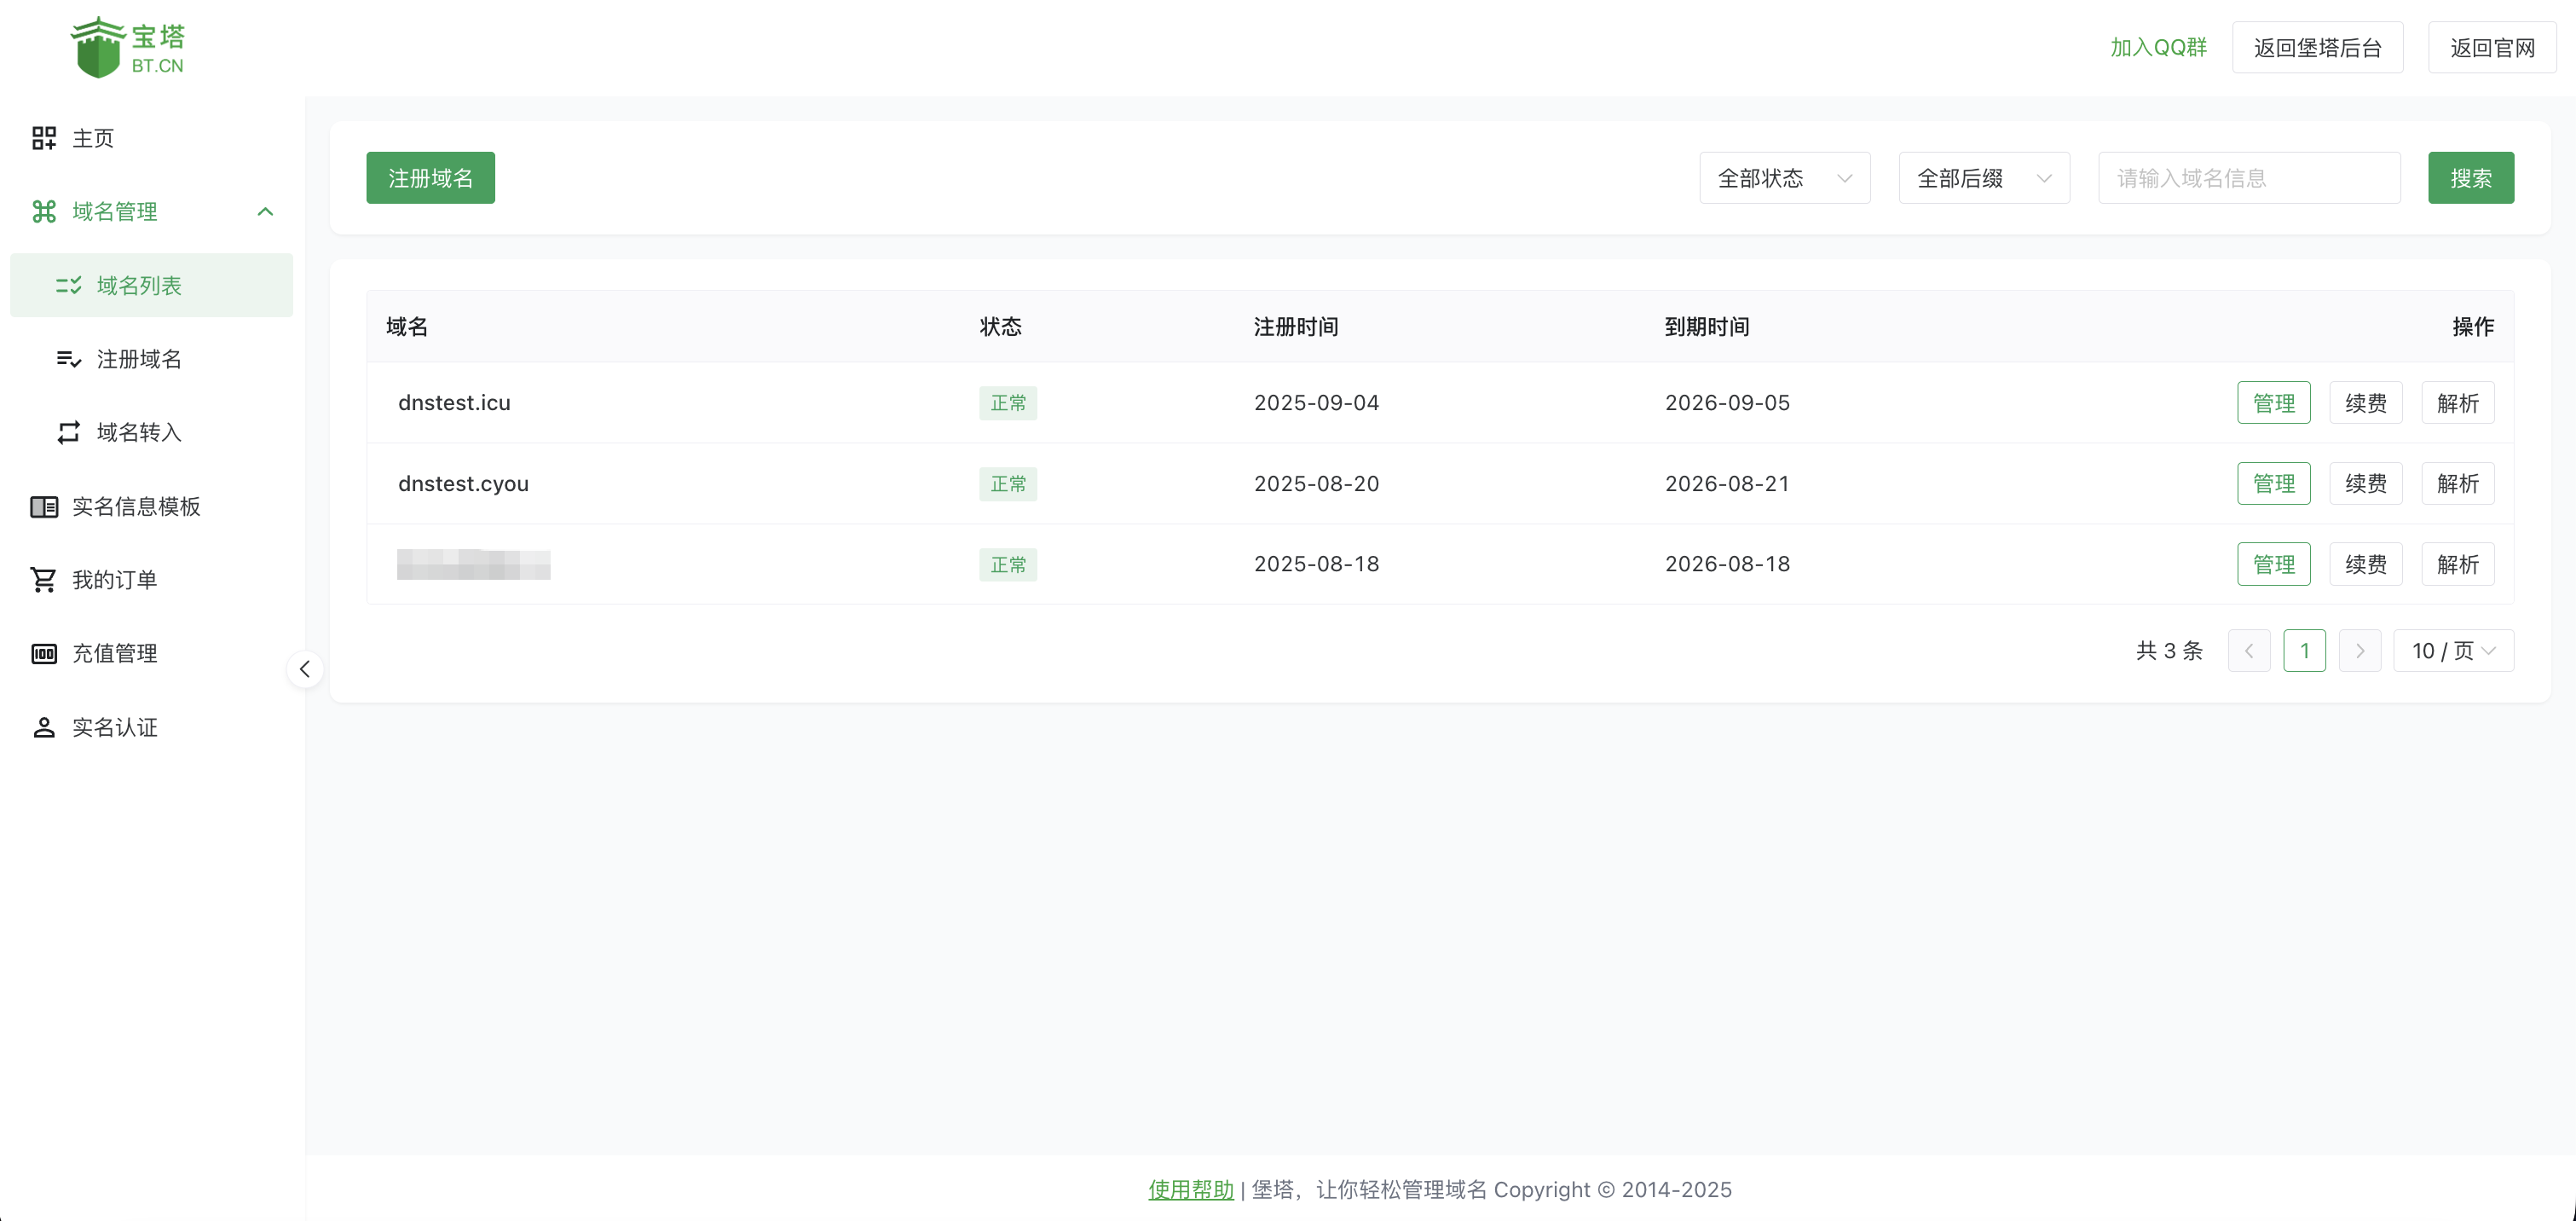Viewport: 2576px width, 1221px height.
Task: Collapse the 域名管理 submenu chevron
Action: (265, 211)
